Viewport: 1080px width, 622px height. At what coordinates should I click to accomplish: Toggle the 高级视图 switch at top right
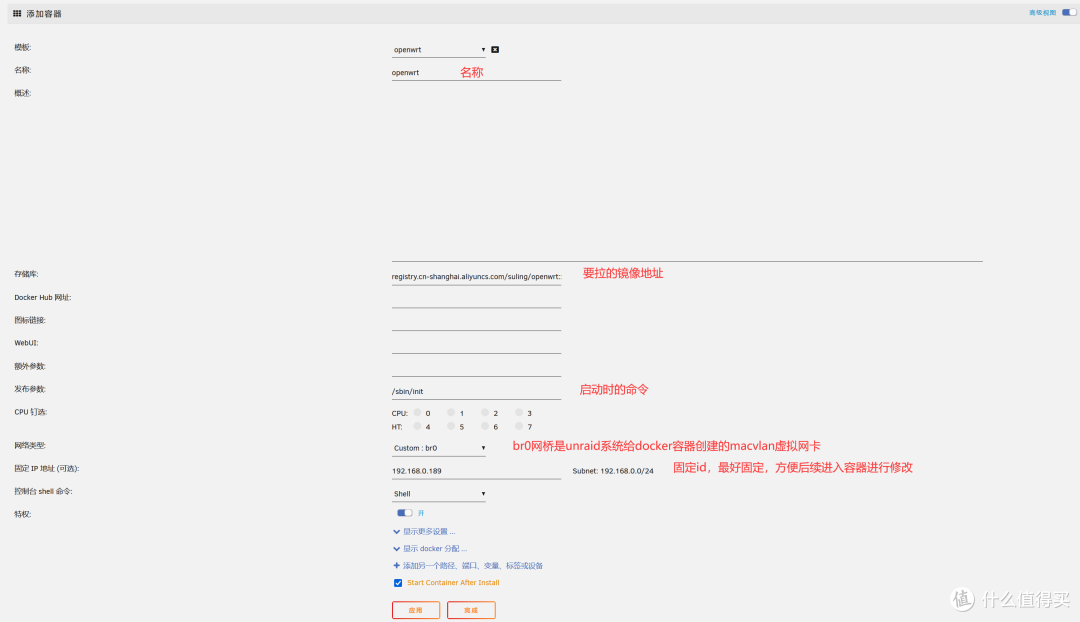(x=1069, y=12)
